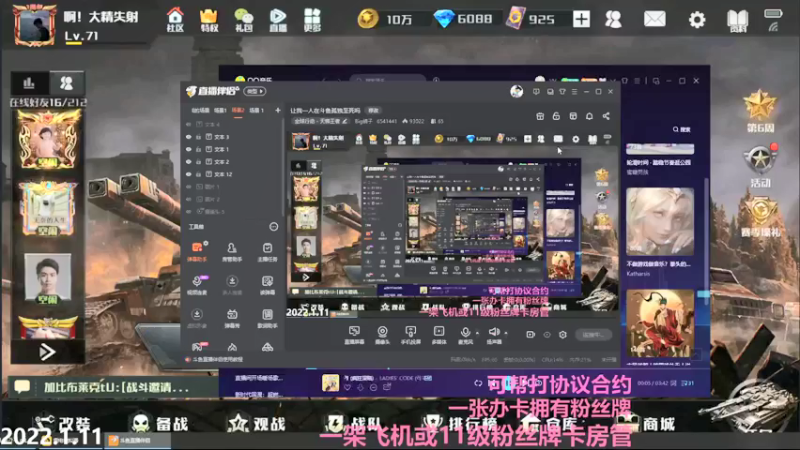Open 歌词助手 tool in toolbox
Viewport: 800px width, 450px height.
tap(267, 318)
